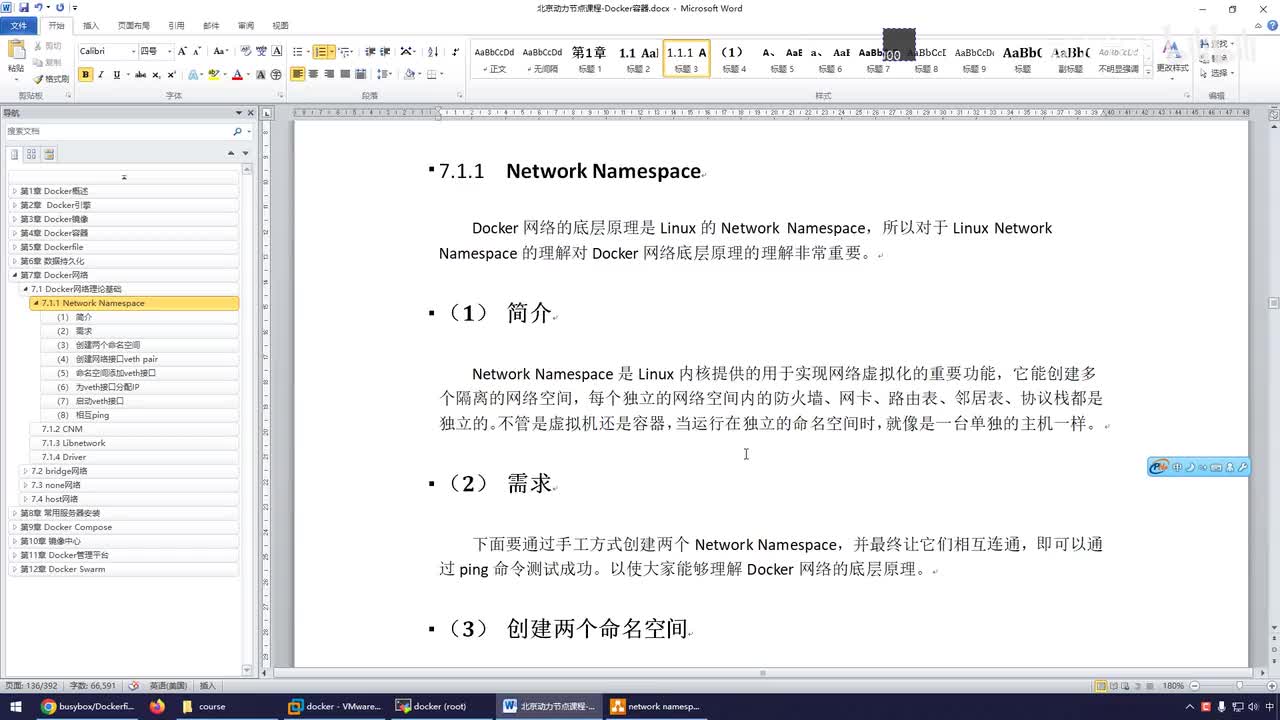The height and width of the screenshot is (720, 1280).
Task: Expand 第1章 Docker概述 in navigation tree
Action: coord(14,191)
